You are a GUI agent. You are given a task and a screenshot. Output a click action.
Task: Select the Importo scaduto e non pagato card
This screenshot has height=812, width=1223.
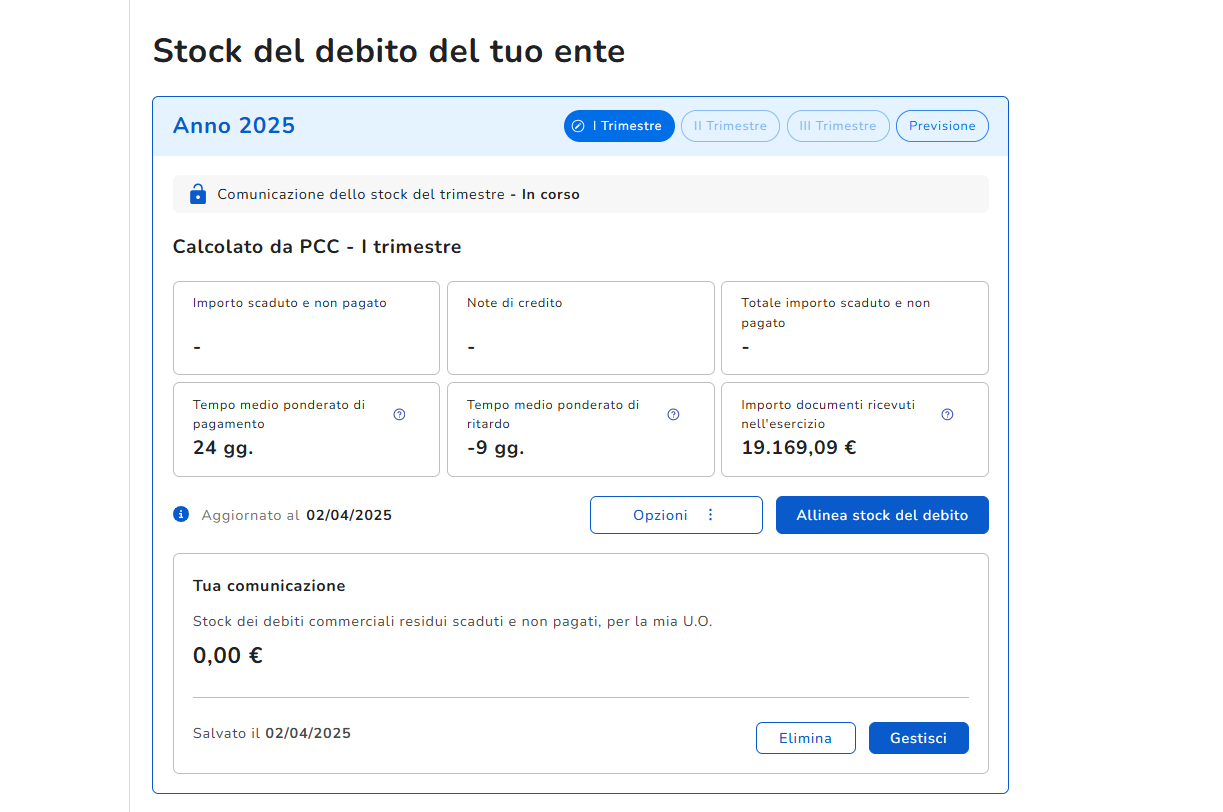306,328
